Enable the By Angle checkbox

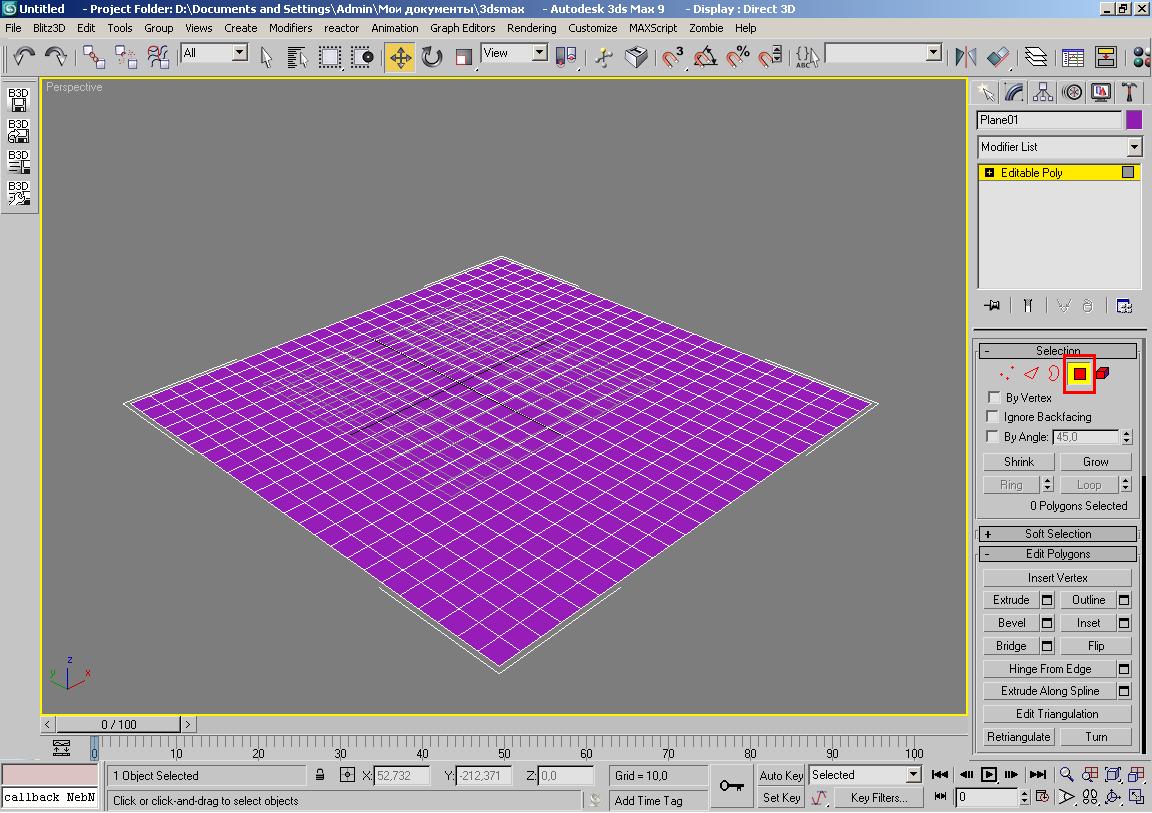(x=993, y=437)
